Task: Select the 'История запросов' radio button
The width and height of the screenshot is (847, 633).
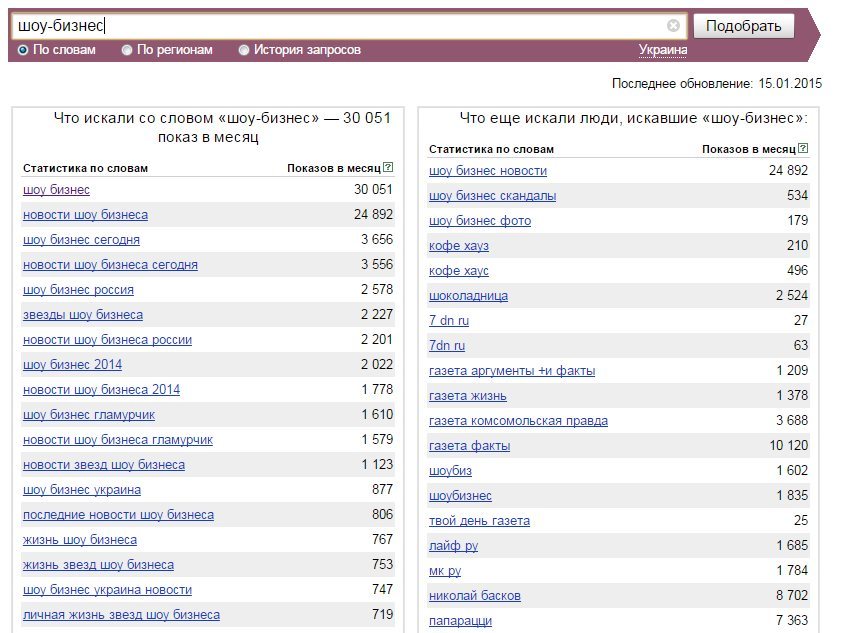Action: tap(244, 50)
